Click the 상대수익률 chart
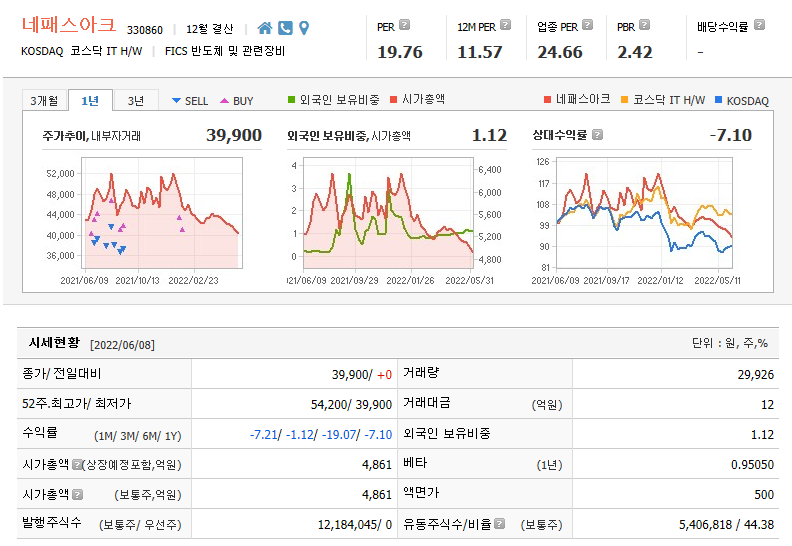 click(x=644, y=213)
